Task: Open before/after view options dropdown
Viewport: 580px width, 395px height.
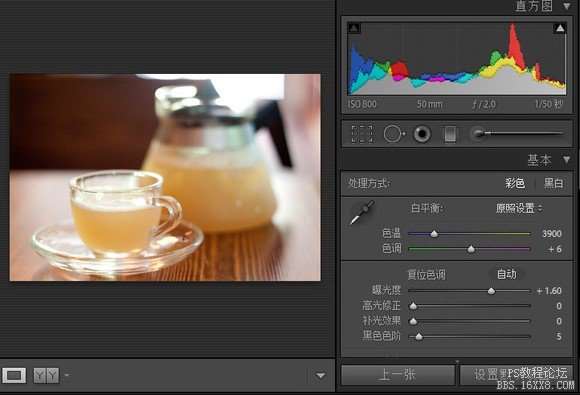Action: coord(67,375)
